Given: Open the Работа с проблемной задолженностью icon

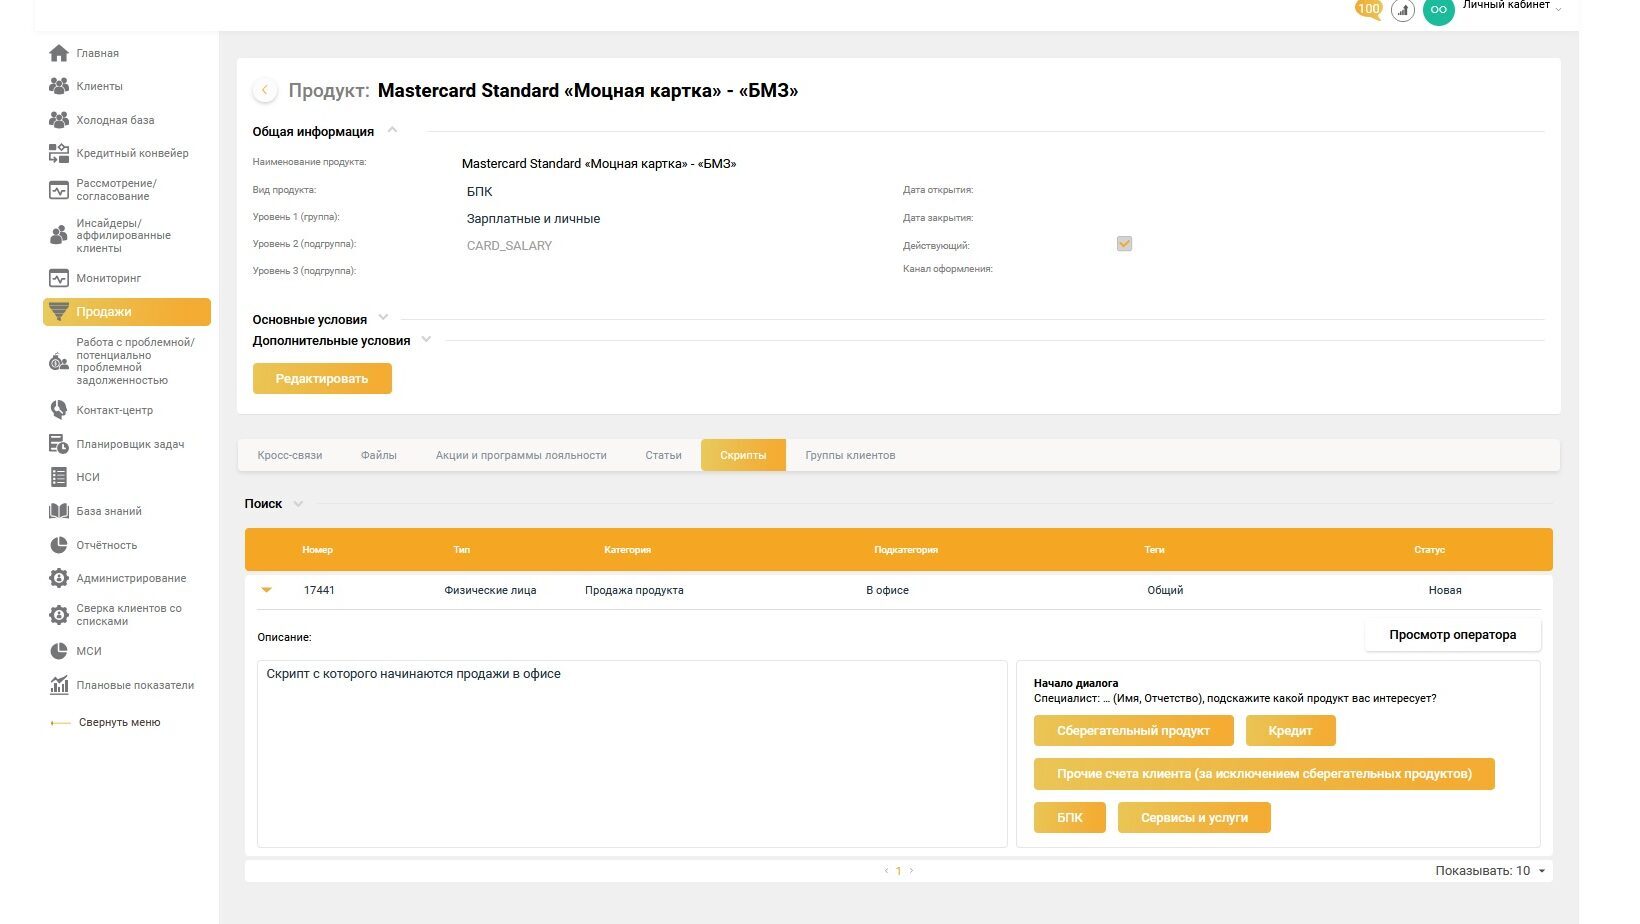Looking at the screenshot, I should (x=59, y=362).
